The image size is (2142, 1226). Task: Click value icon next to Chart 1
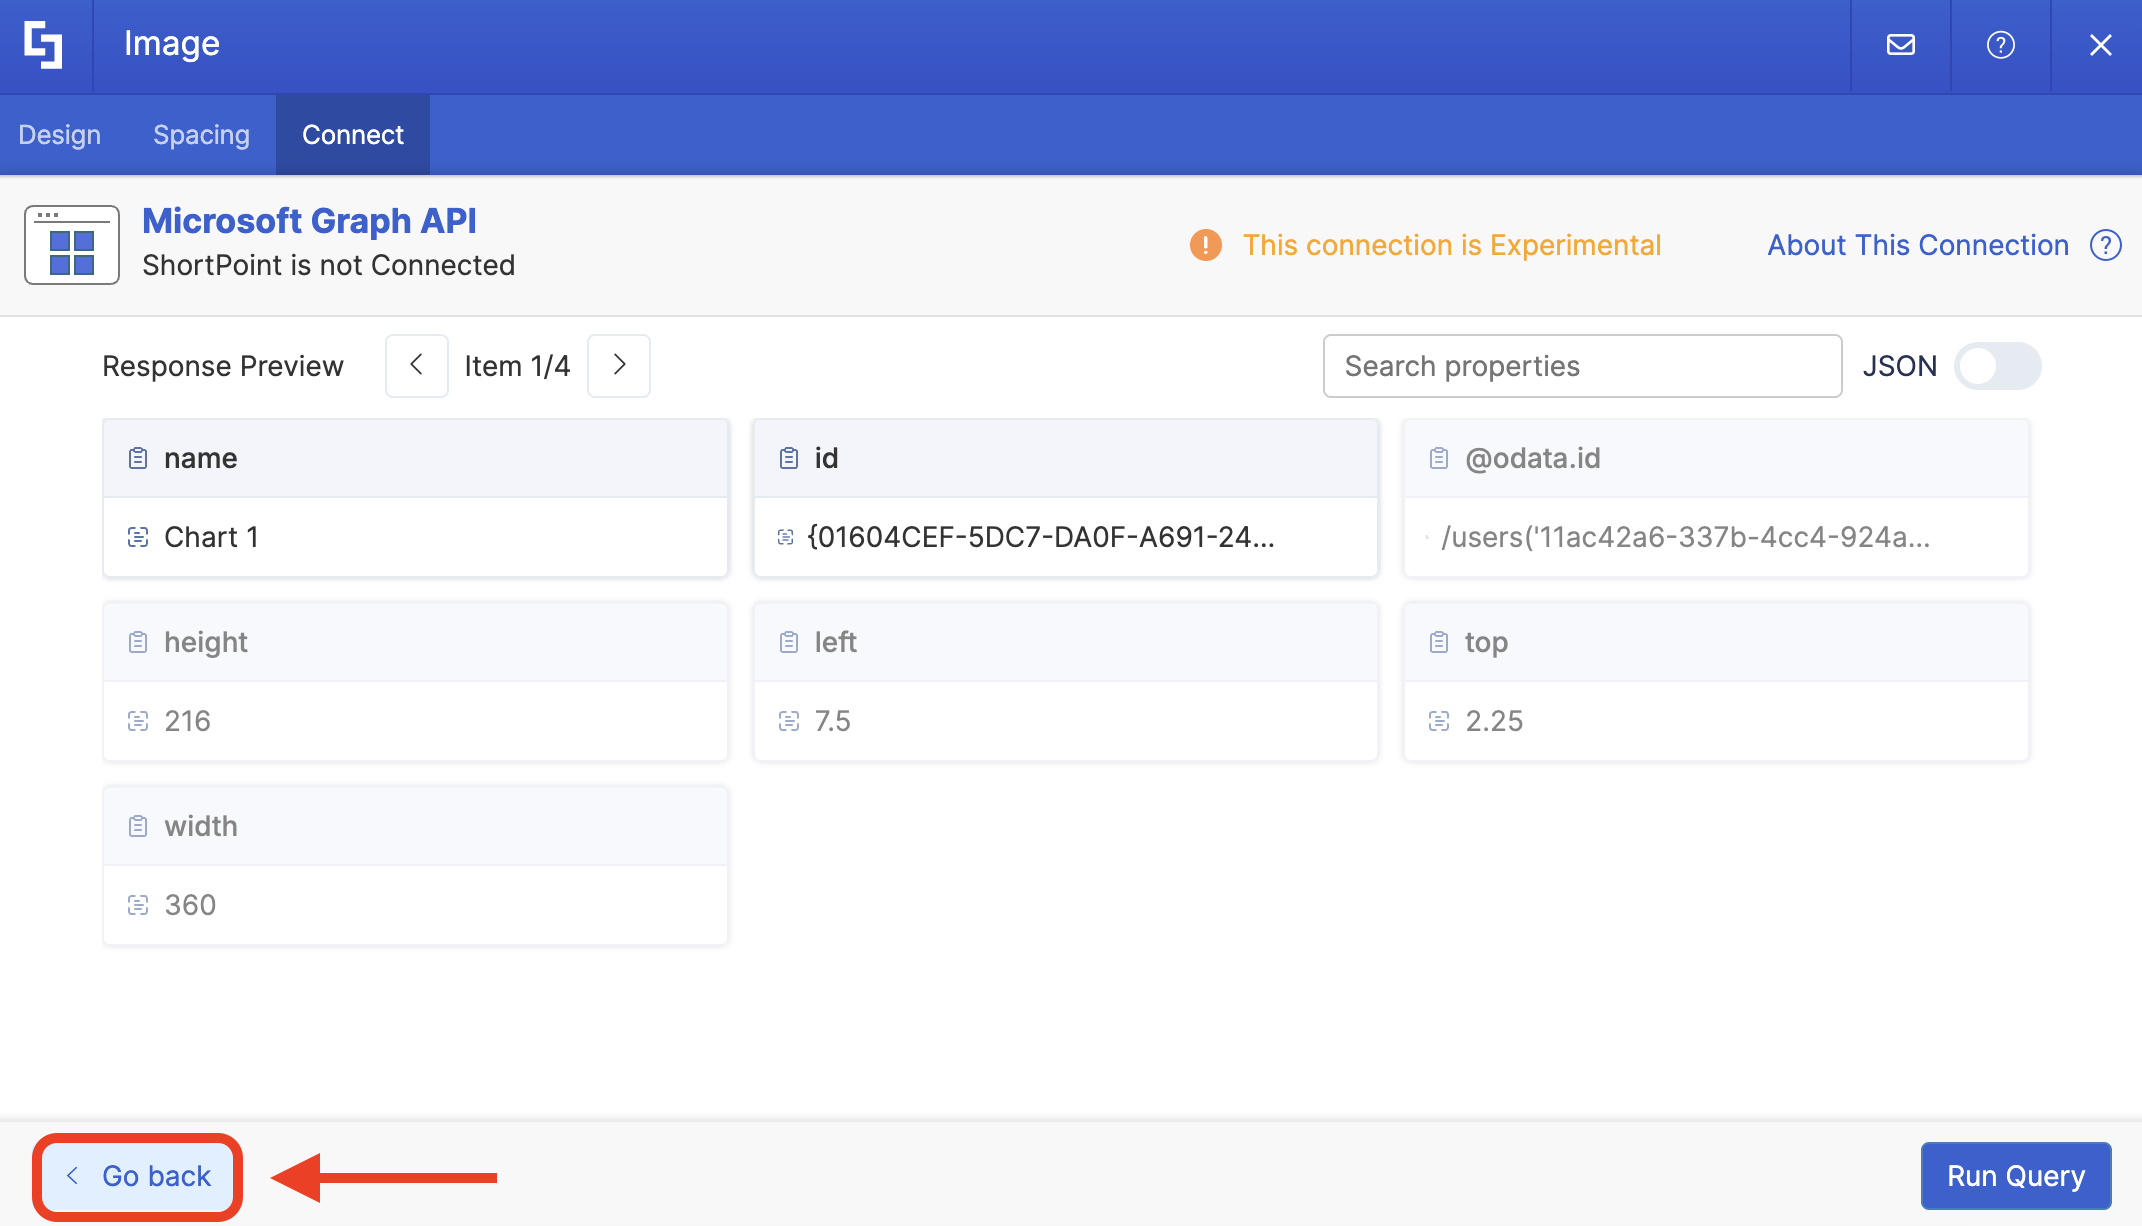[x=138, y=537]
